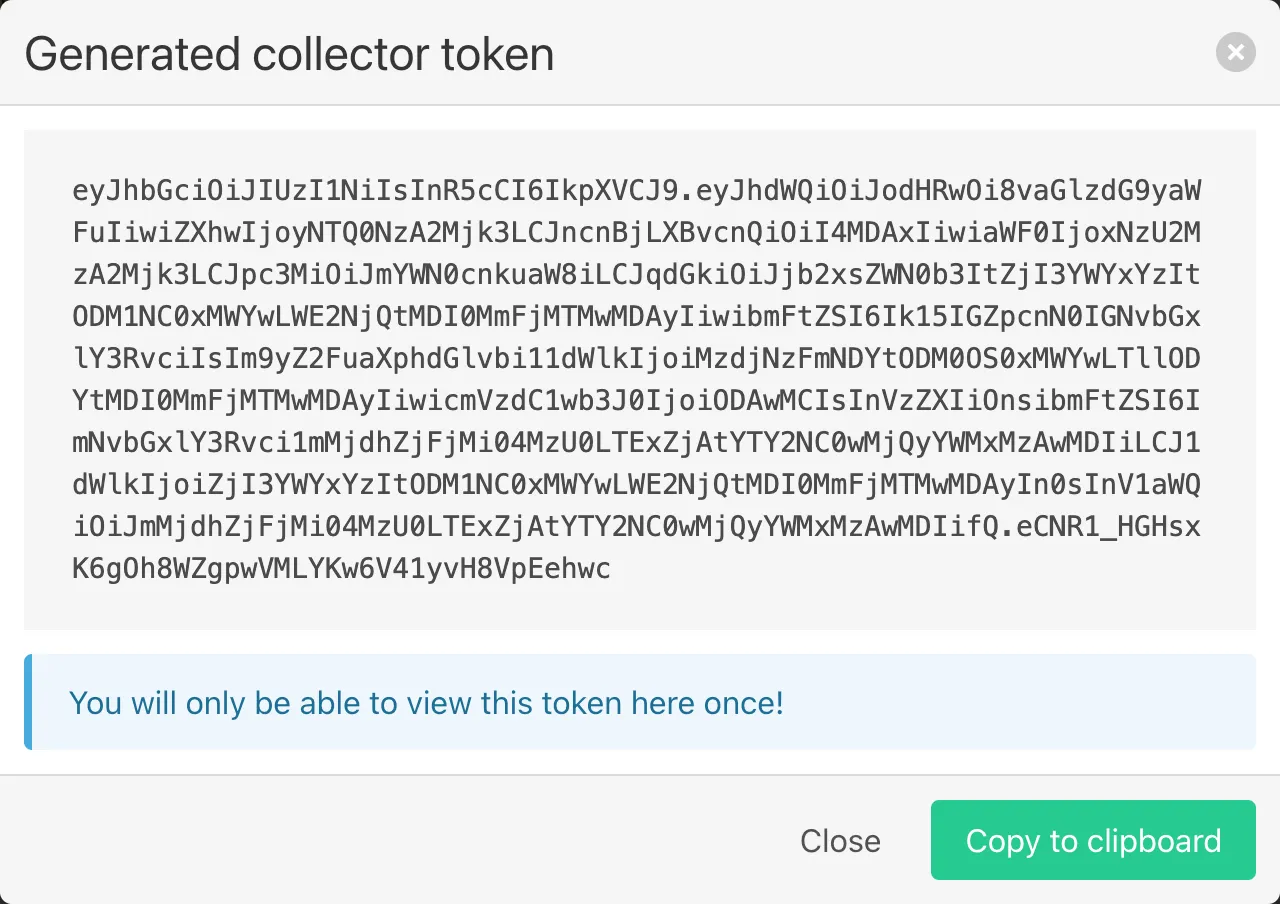The width and height of the screenshot is (1280, 904).
Task: Click token line starting with eyJhbGciOiJIUzI1NiIs
Action: tap(637, 191)
